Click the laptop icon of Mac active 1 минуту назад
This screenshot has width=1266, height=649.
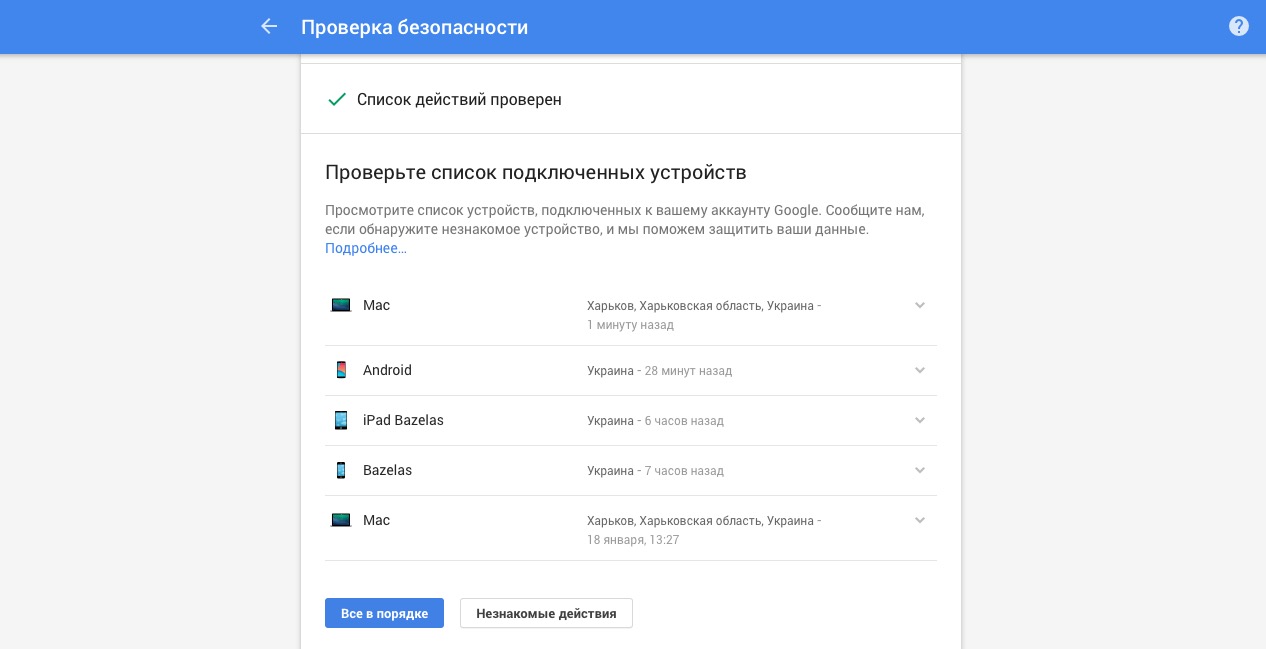click(341, 305)
